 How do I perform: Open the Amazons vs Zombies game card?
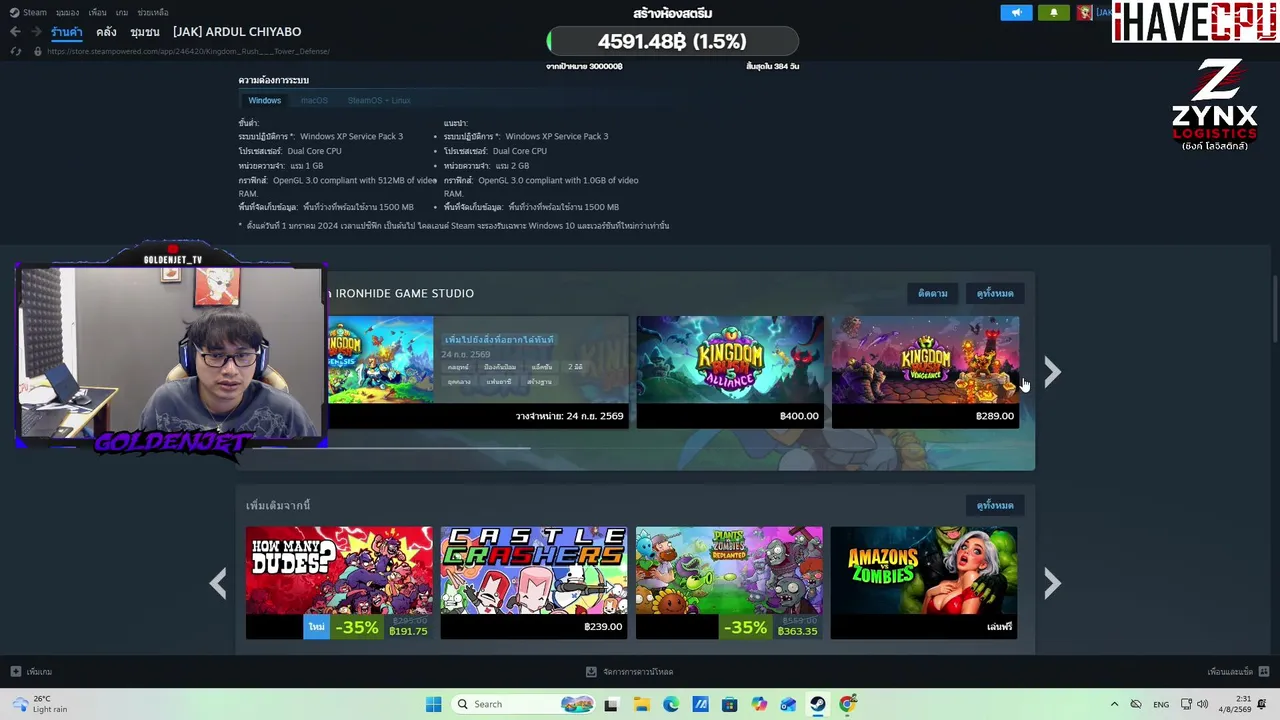[x=924, y=583]
